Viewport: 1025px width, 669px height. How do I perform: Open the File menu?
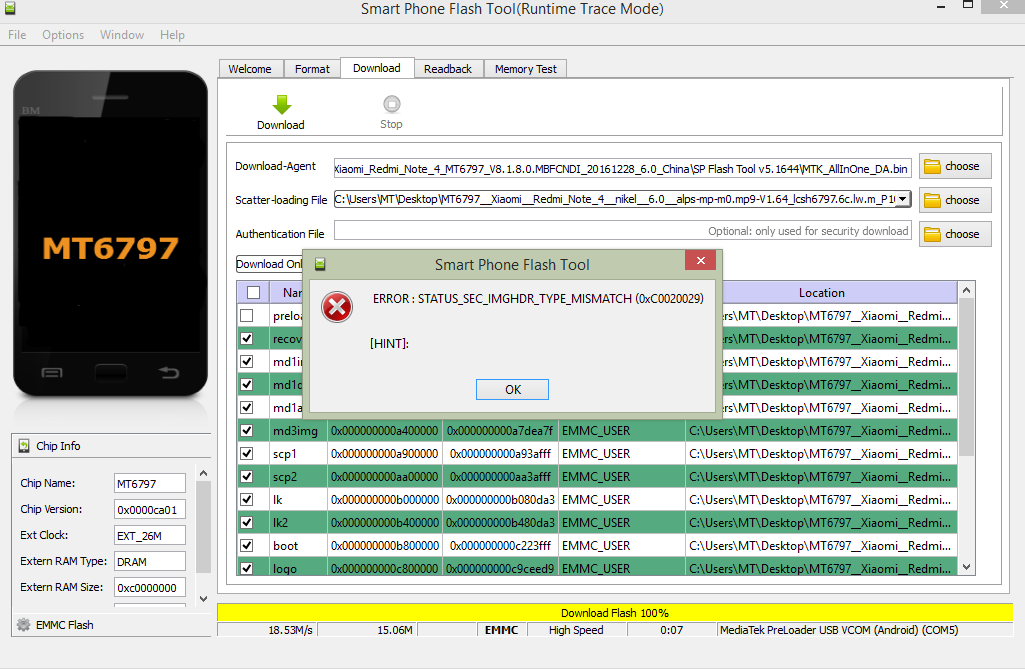[17, 35]
